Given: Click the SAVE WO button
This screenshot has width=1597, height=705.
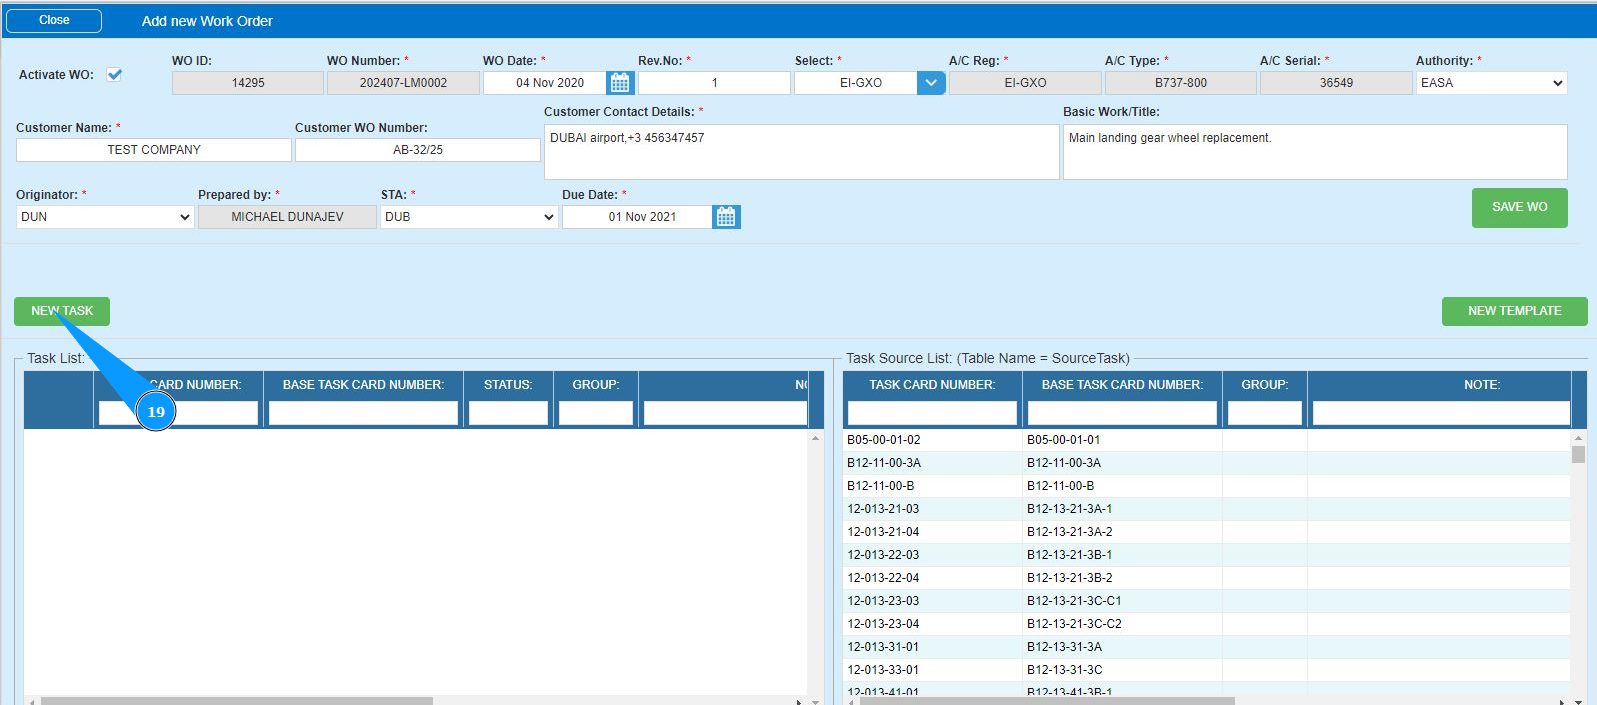Looking at the screenshot, I should 1519,207.
